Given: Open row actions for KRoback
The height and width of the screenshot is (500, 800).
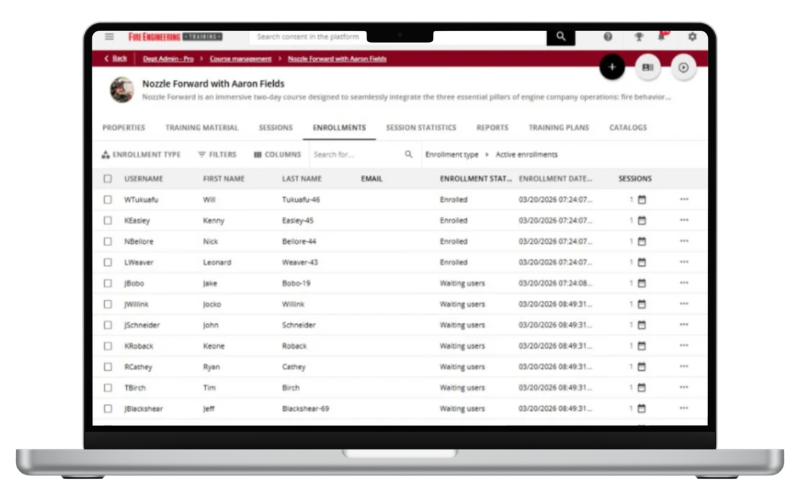Looking at the screenshot, I should (x=684, y=346).
